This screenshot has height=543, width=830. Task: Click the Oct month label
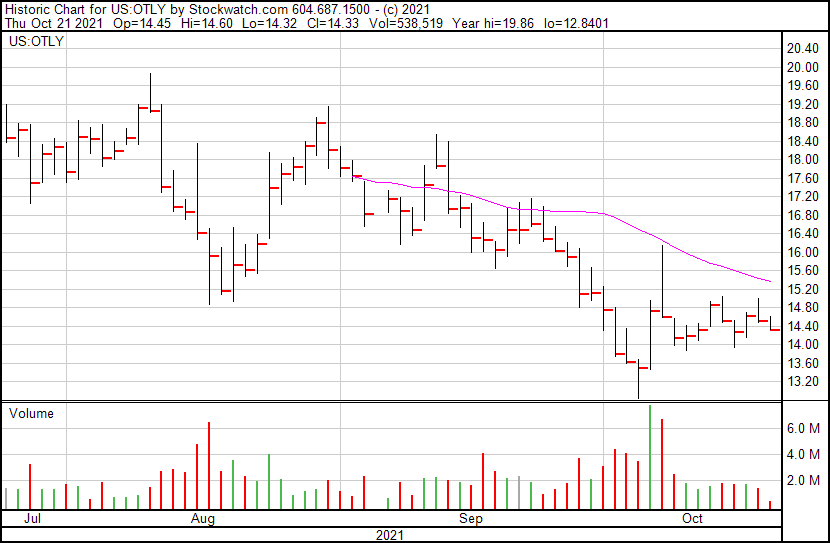[x=692, y=518]
